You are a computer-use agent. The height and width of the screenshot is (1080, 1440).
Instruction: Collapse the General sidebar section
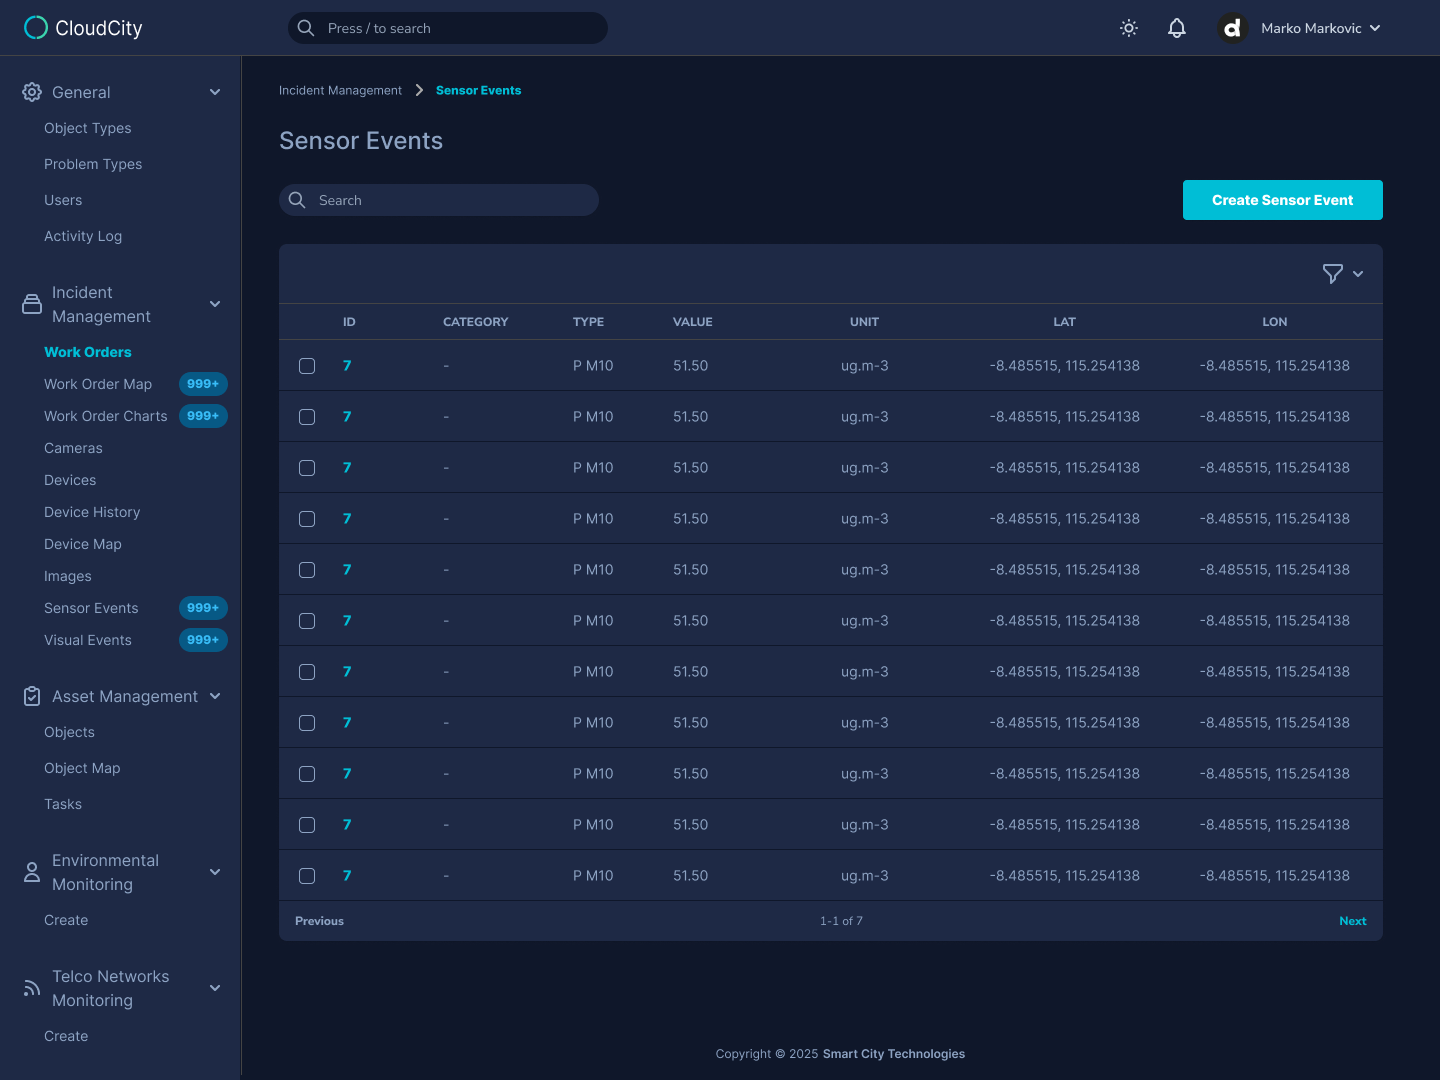214,91
